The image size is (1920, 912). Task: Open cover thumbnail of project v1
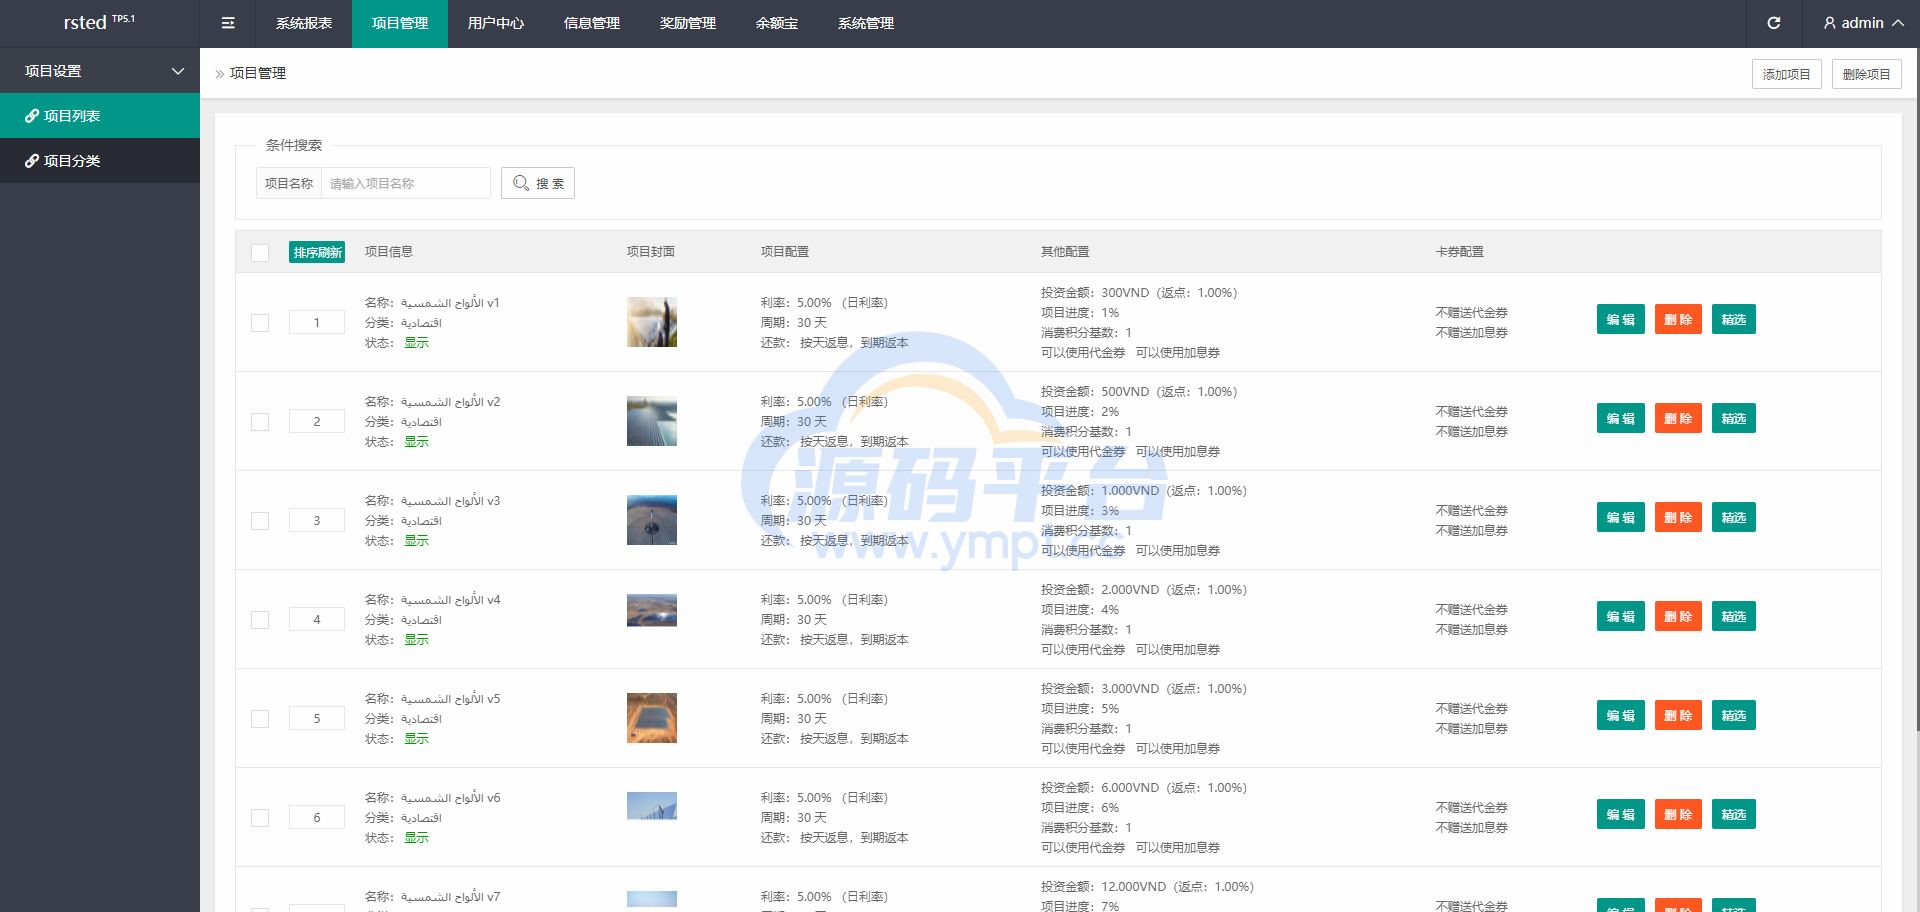pyautogui.click(x=652, y=322)
